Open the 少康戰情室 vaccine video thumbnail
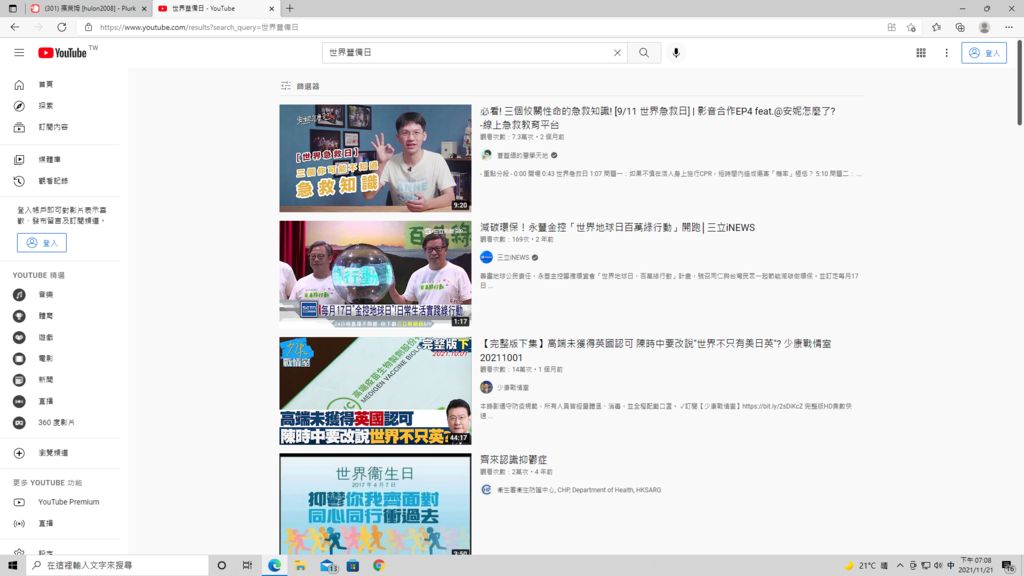 pos(375,391)
